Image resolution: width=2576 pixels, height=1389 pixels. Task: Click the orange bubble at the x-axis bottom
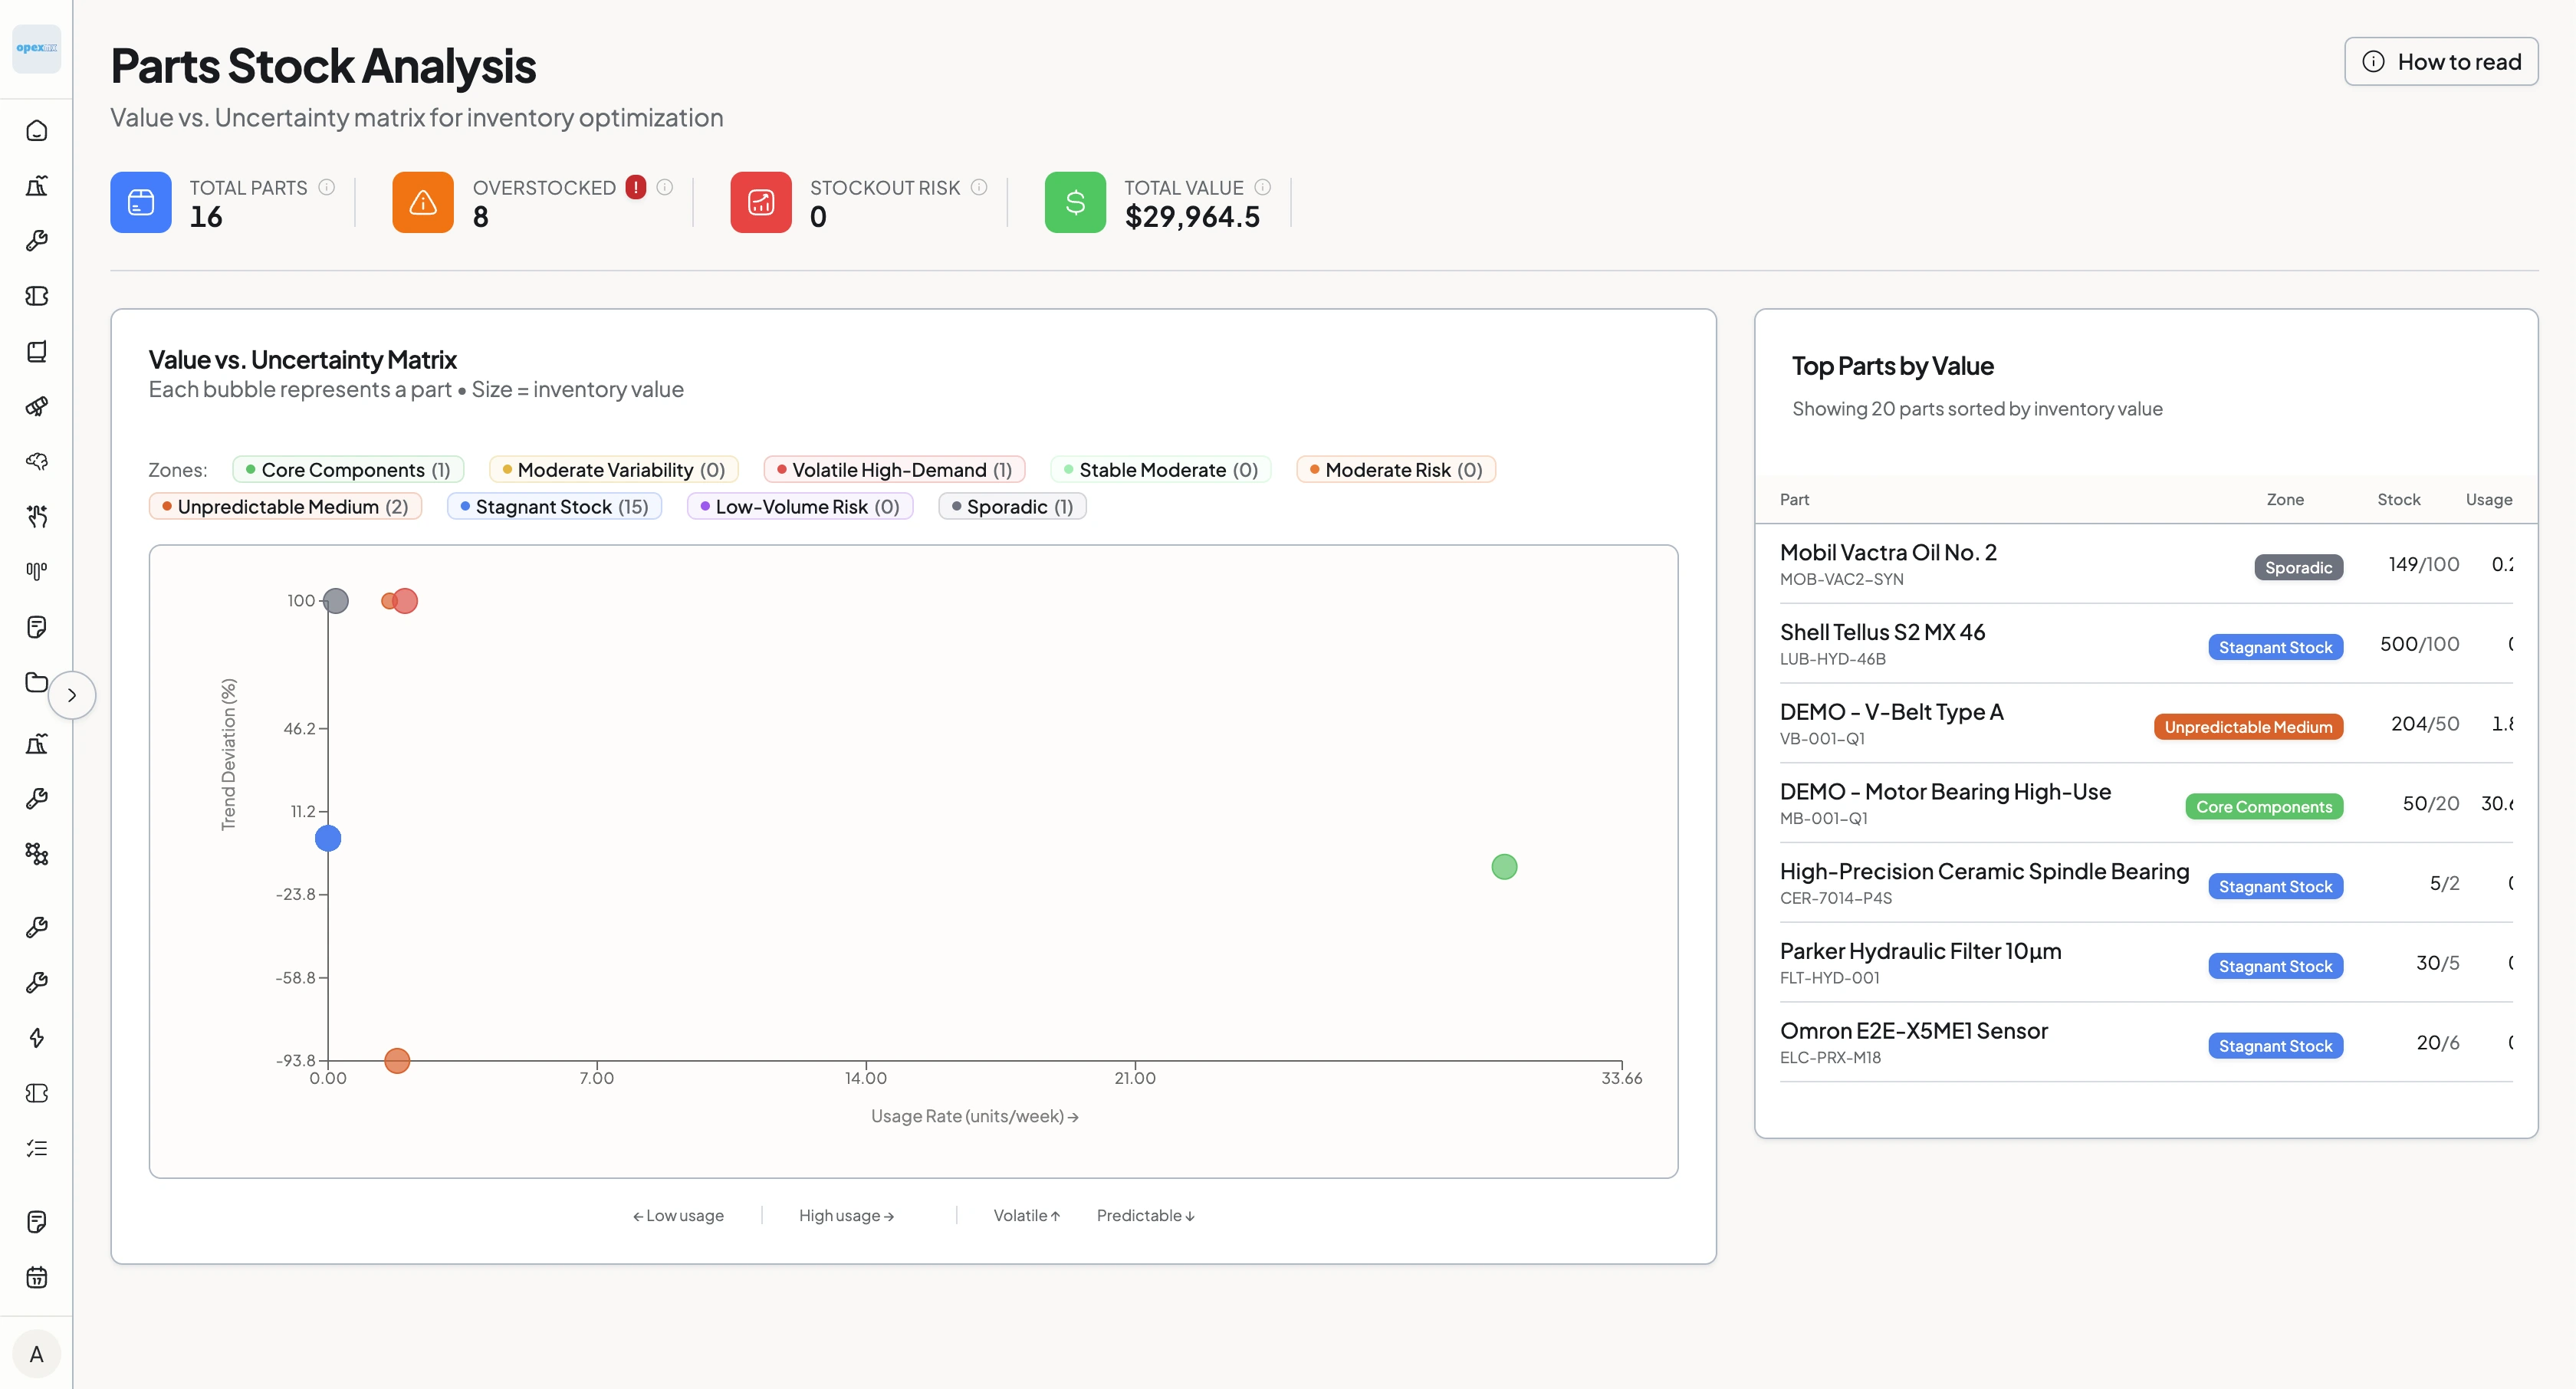[397, 1060]
